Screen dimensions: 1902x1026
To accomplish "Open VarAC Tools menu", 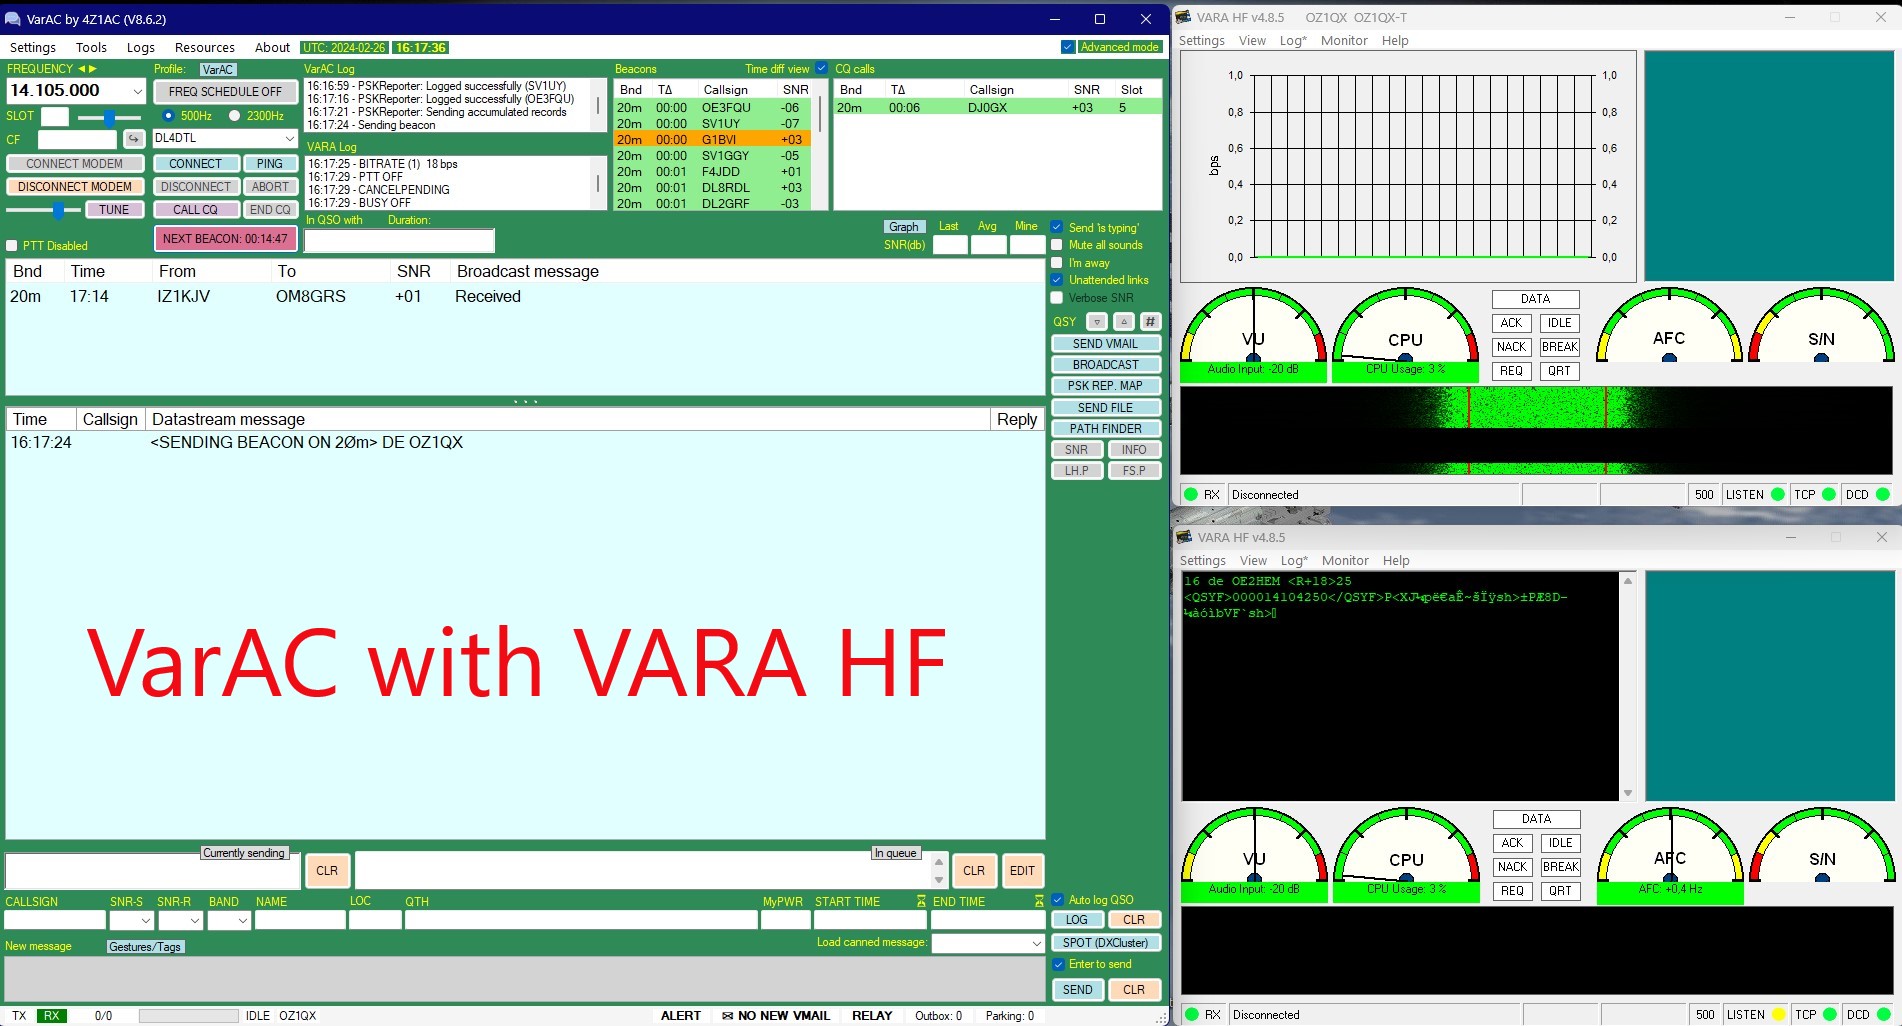I will click(91, 47).
